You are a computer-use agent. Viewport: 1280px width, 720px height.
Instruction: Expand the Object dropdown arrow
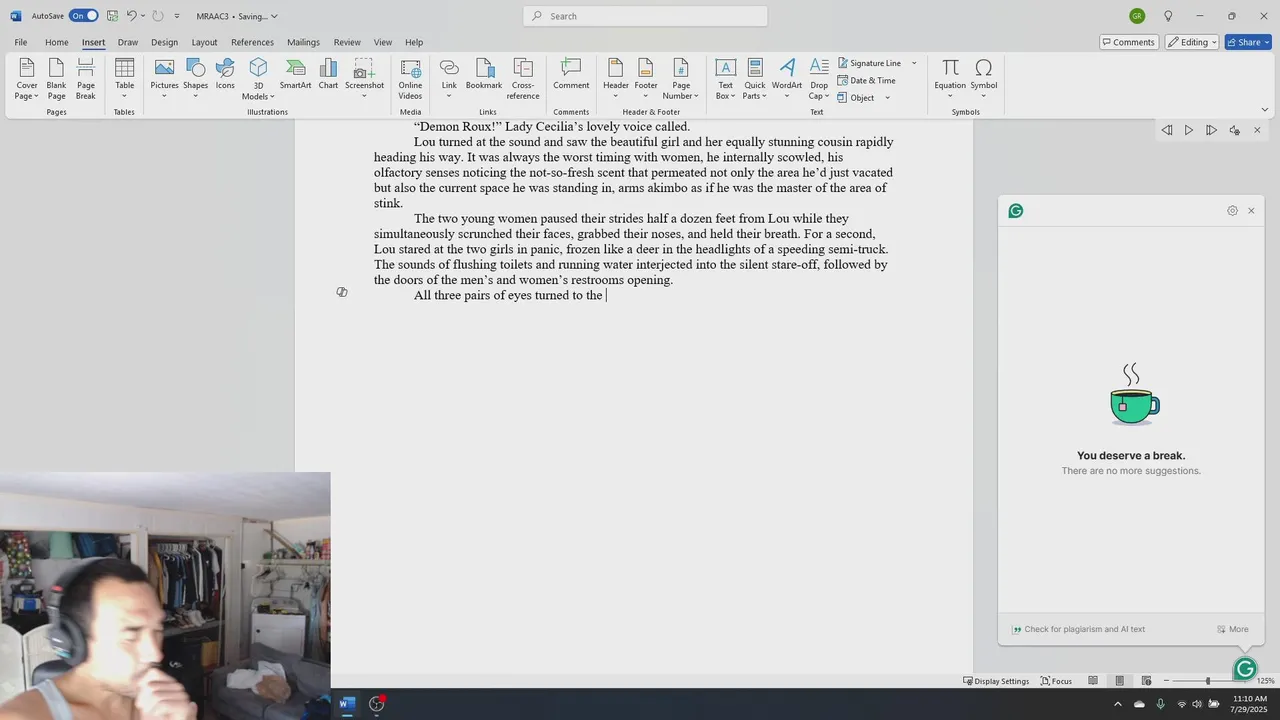pos(887,98)
